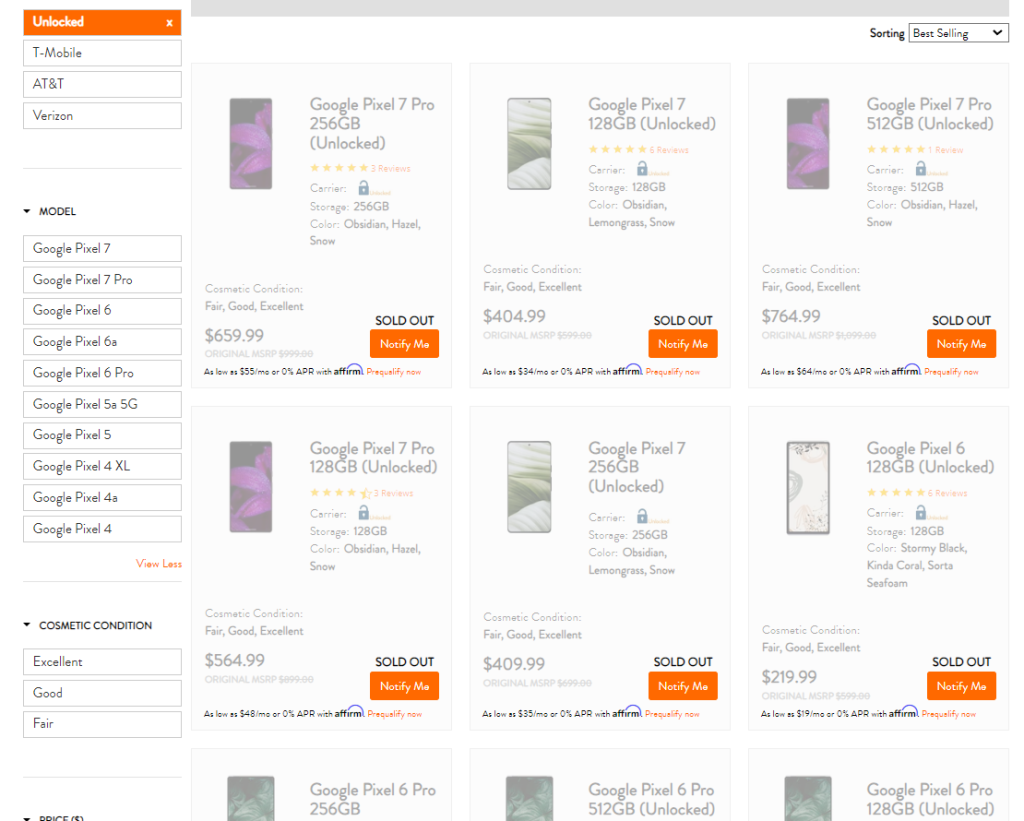Click unlocked carrier lock icon on Pixel 6 128GB

(921, 513)
